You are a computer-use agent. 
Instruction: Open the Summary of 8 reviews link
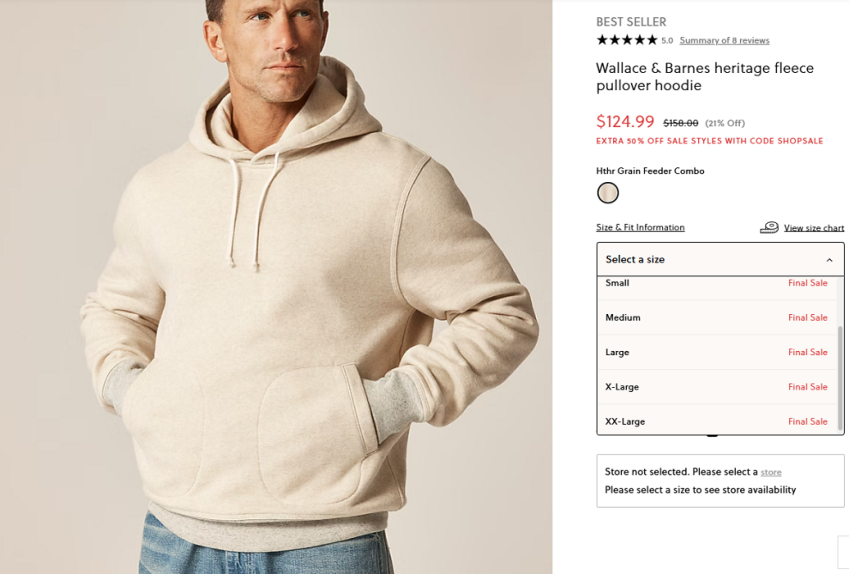click(724, 41)
